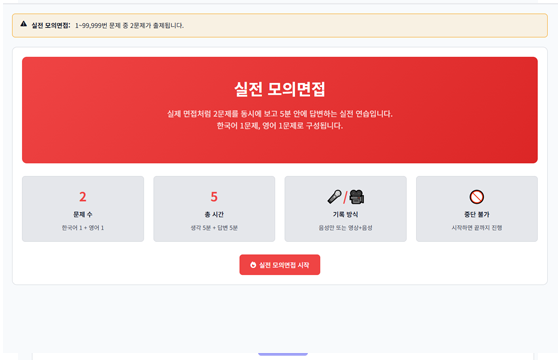Click the icon inside the start button
The width and height of the screenshot is (560, 360).
pos(253,265)
